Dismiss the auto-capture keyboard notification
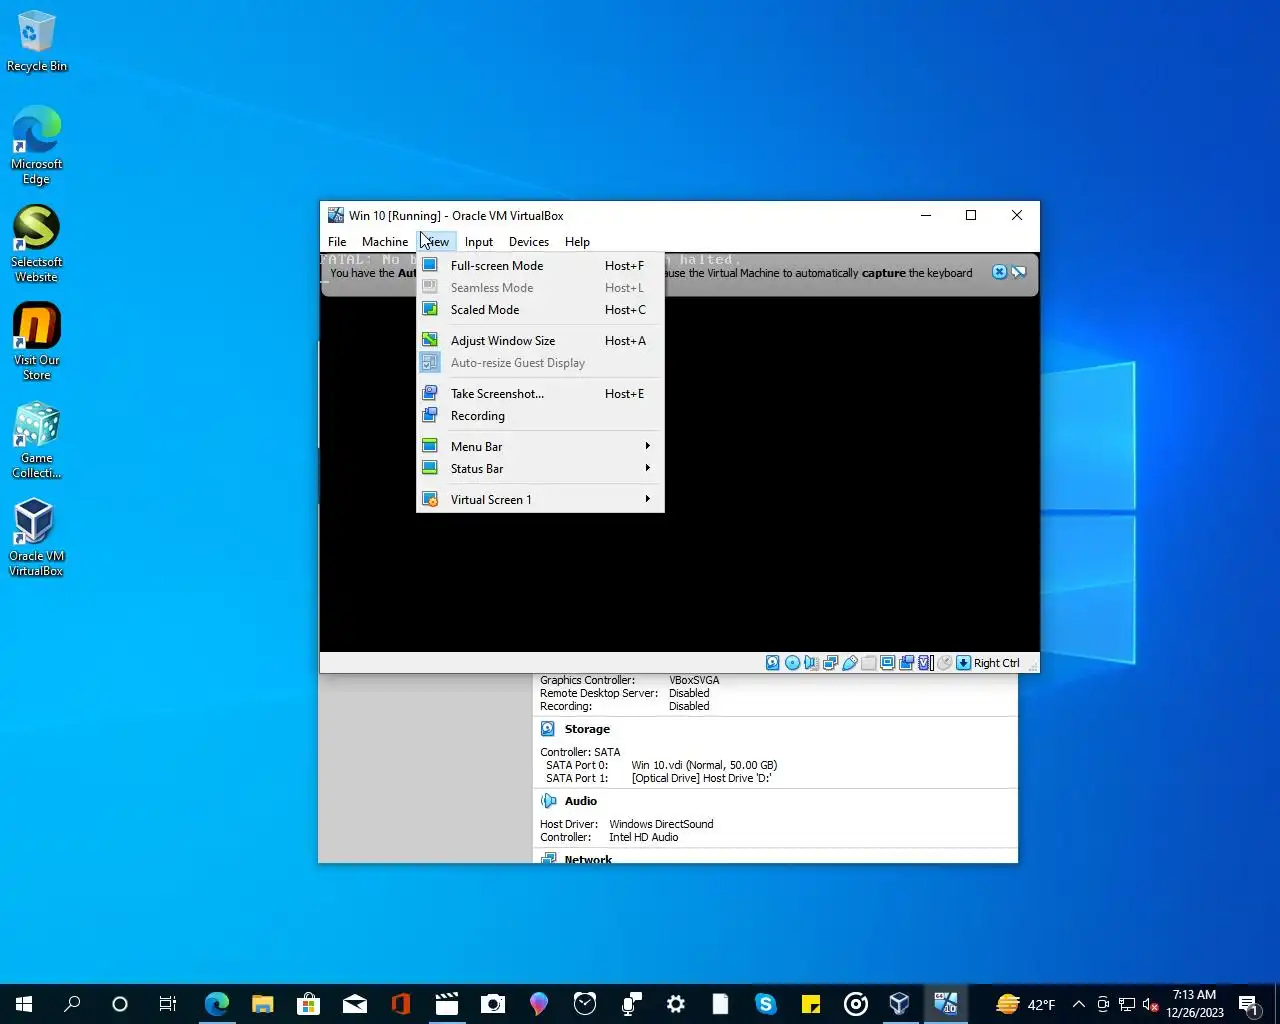 pyautogui.click(x=999, y=272)
